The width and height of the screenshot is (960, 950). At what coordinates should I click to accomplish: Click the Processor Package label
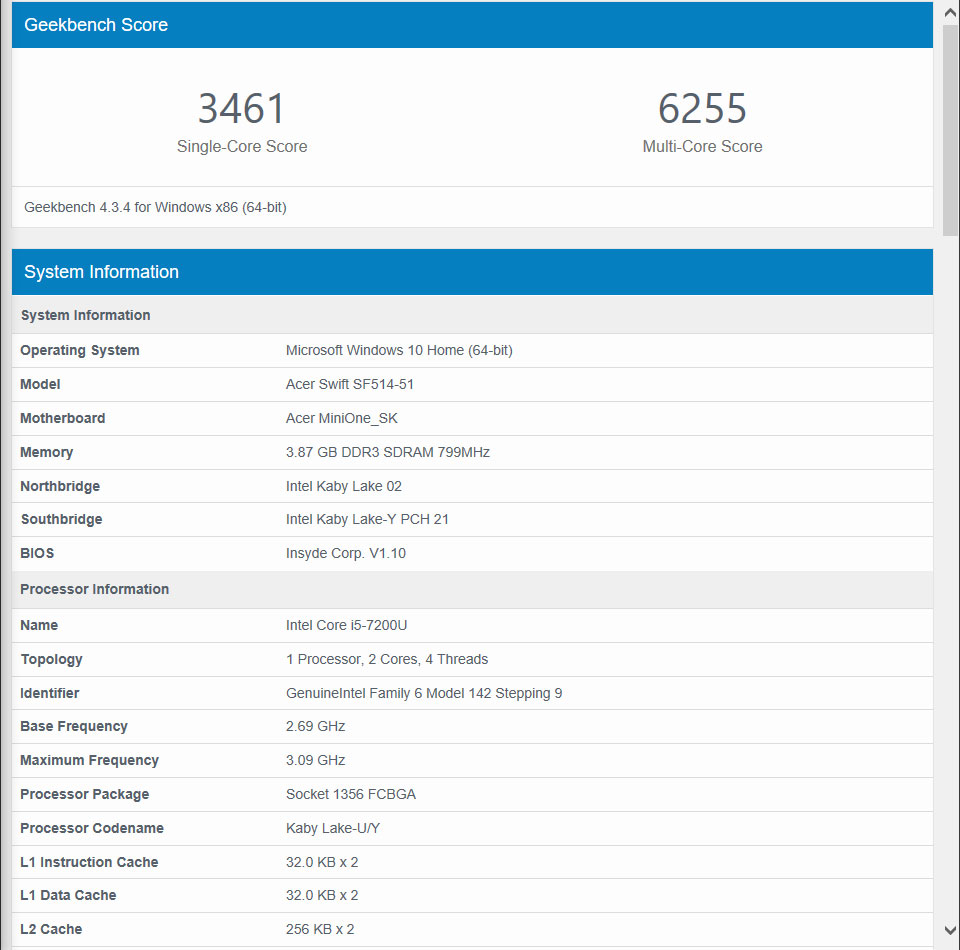[84, 794]
